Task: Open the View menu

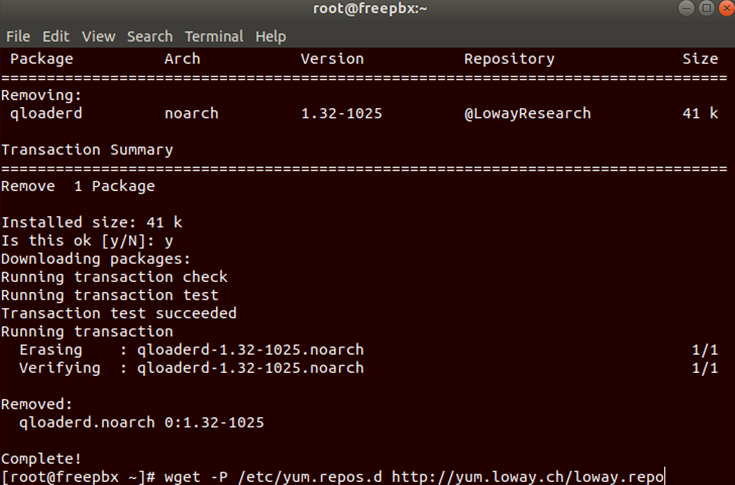Action: point(98,36)
